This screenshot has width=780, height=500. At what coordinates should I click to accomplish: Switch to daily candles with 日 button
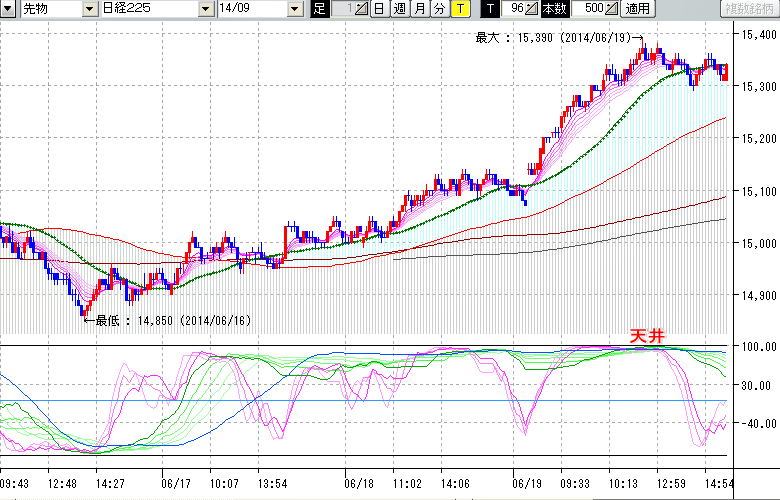(x=379, y=9)
